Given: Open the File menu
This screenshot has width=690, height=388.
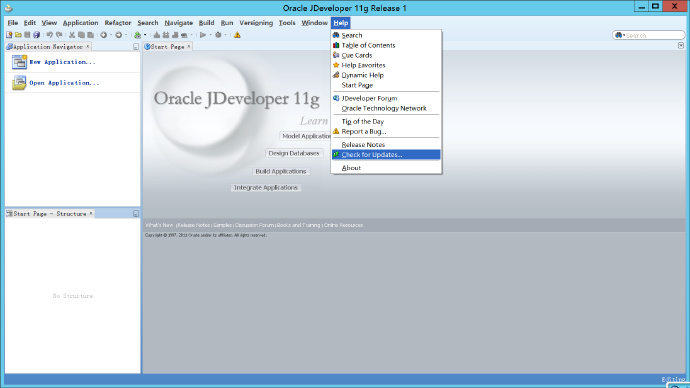Looking at the screenshot, I should click(x=13, y=23).
